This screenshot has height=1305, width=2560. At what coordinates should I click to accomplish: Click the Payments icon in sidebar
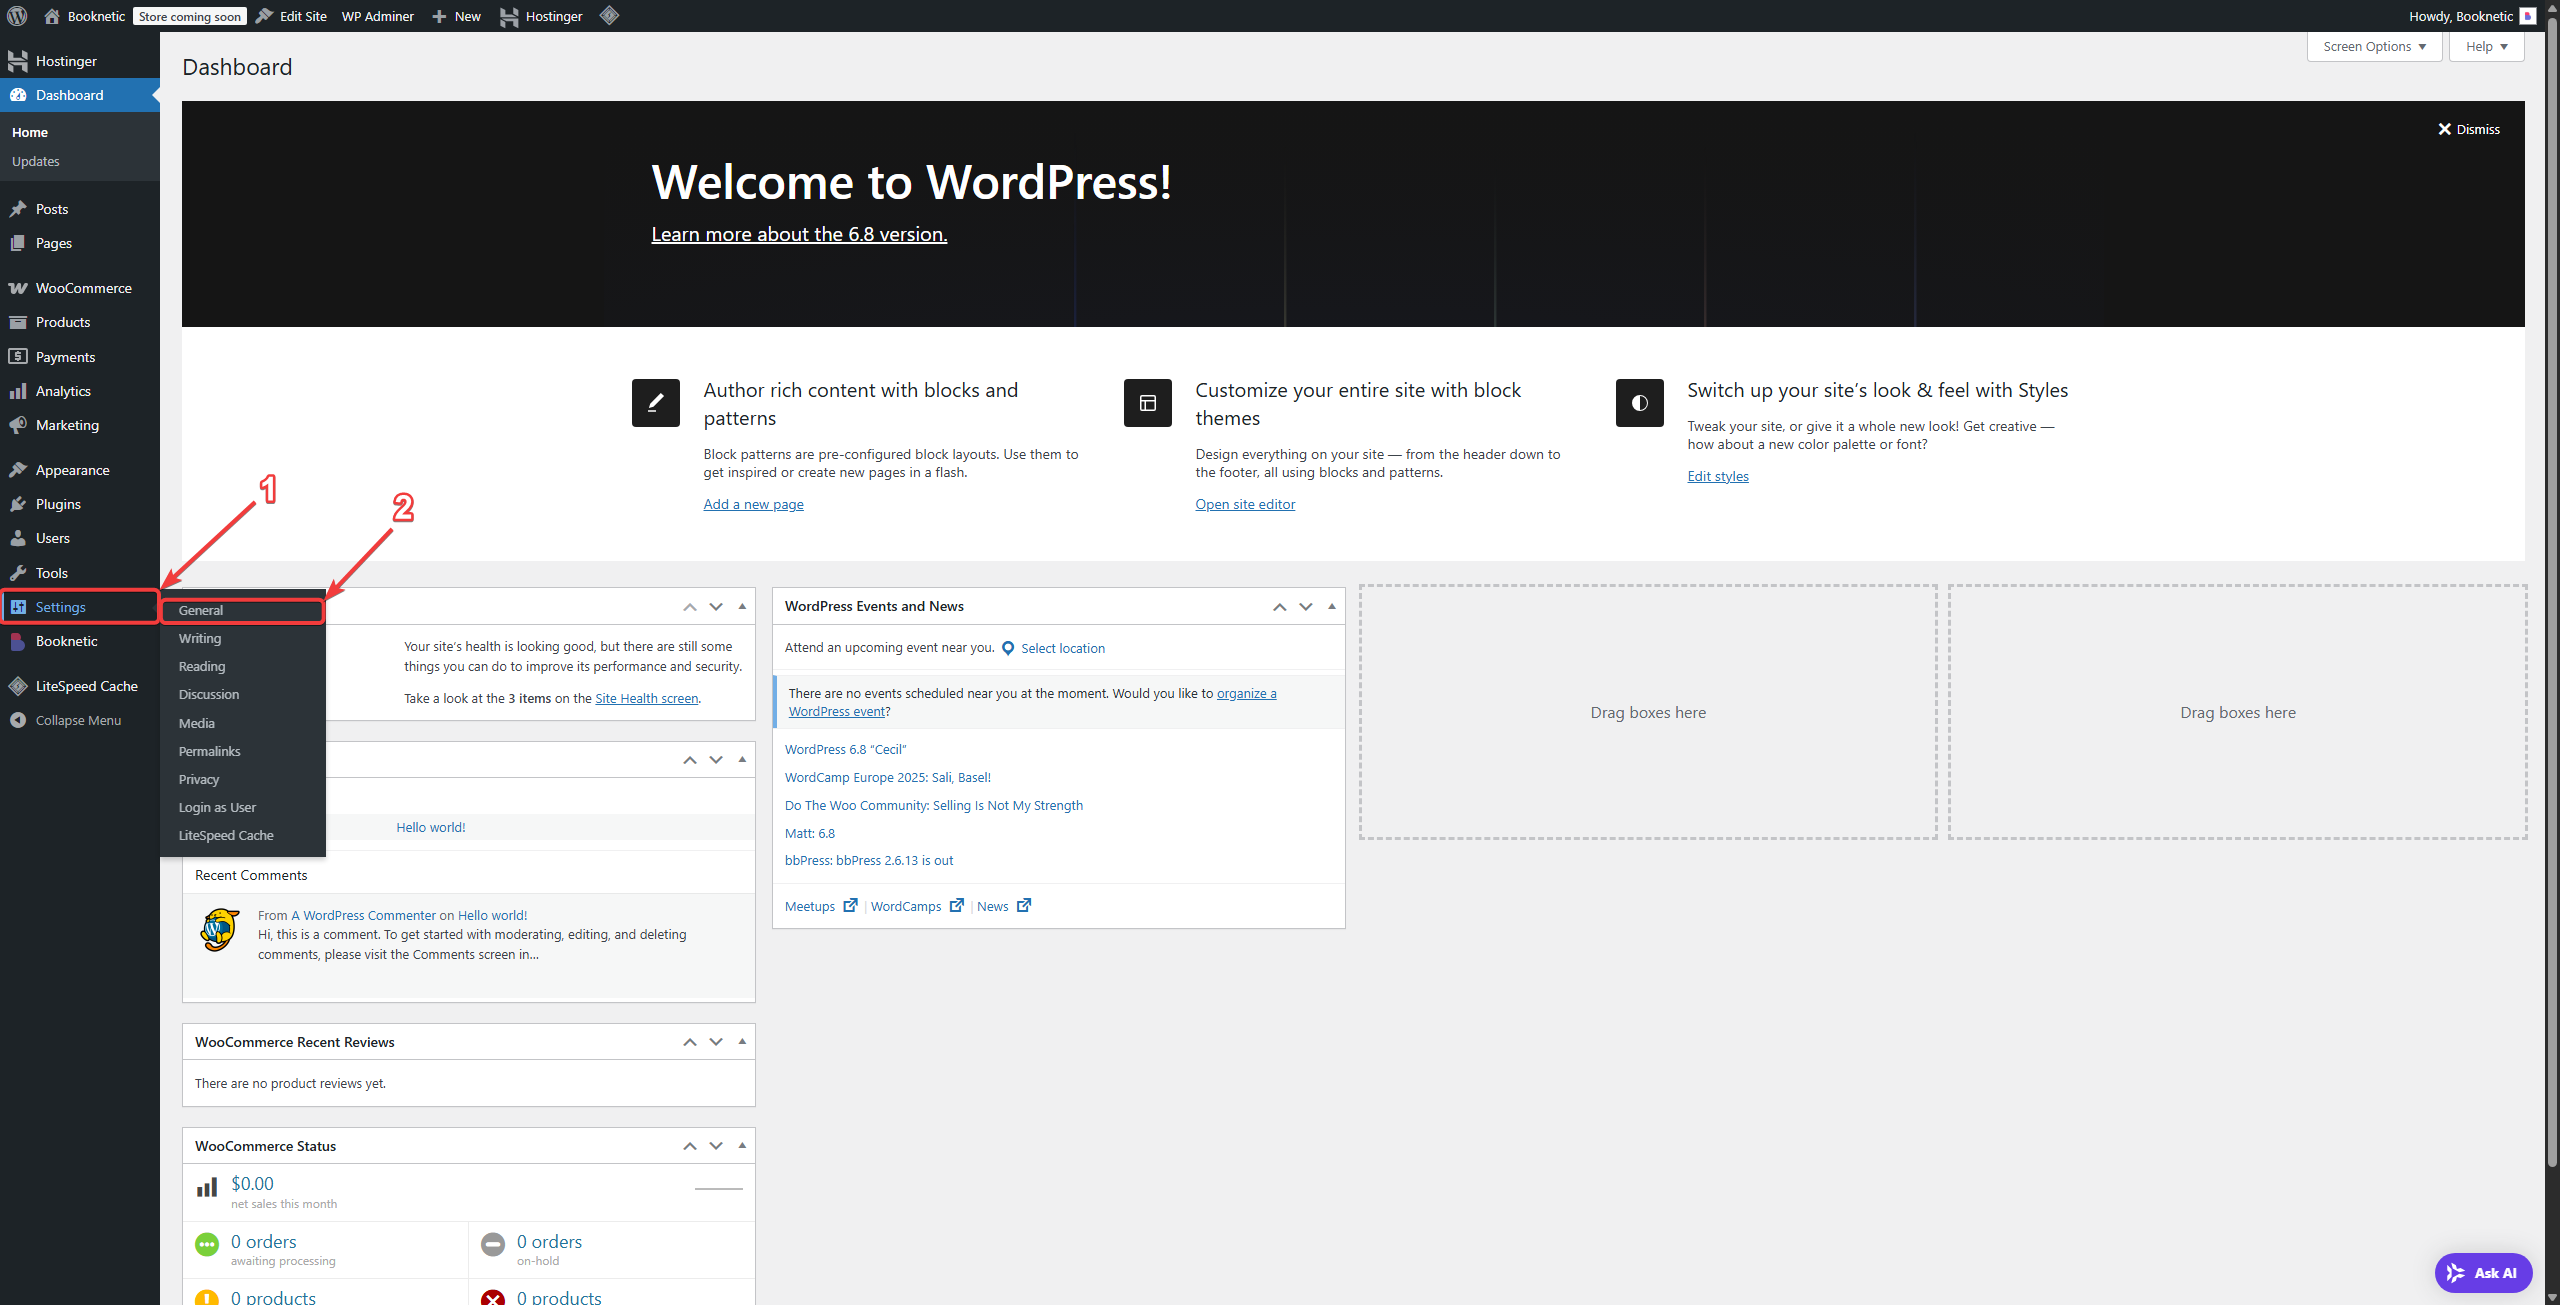[x=18, y=357]
